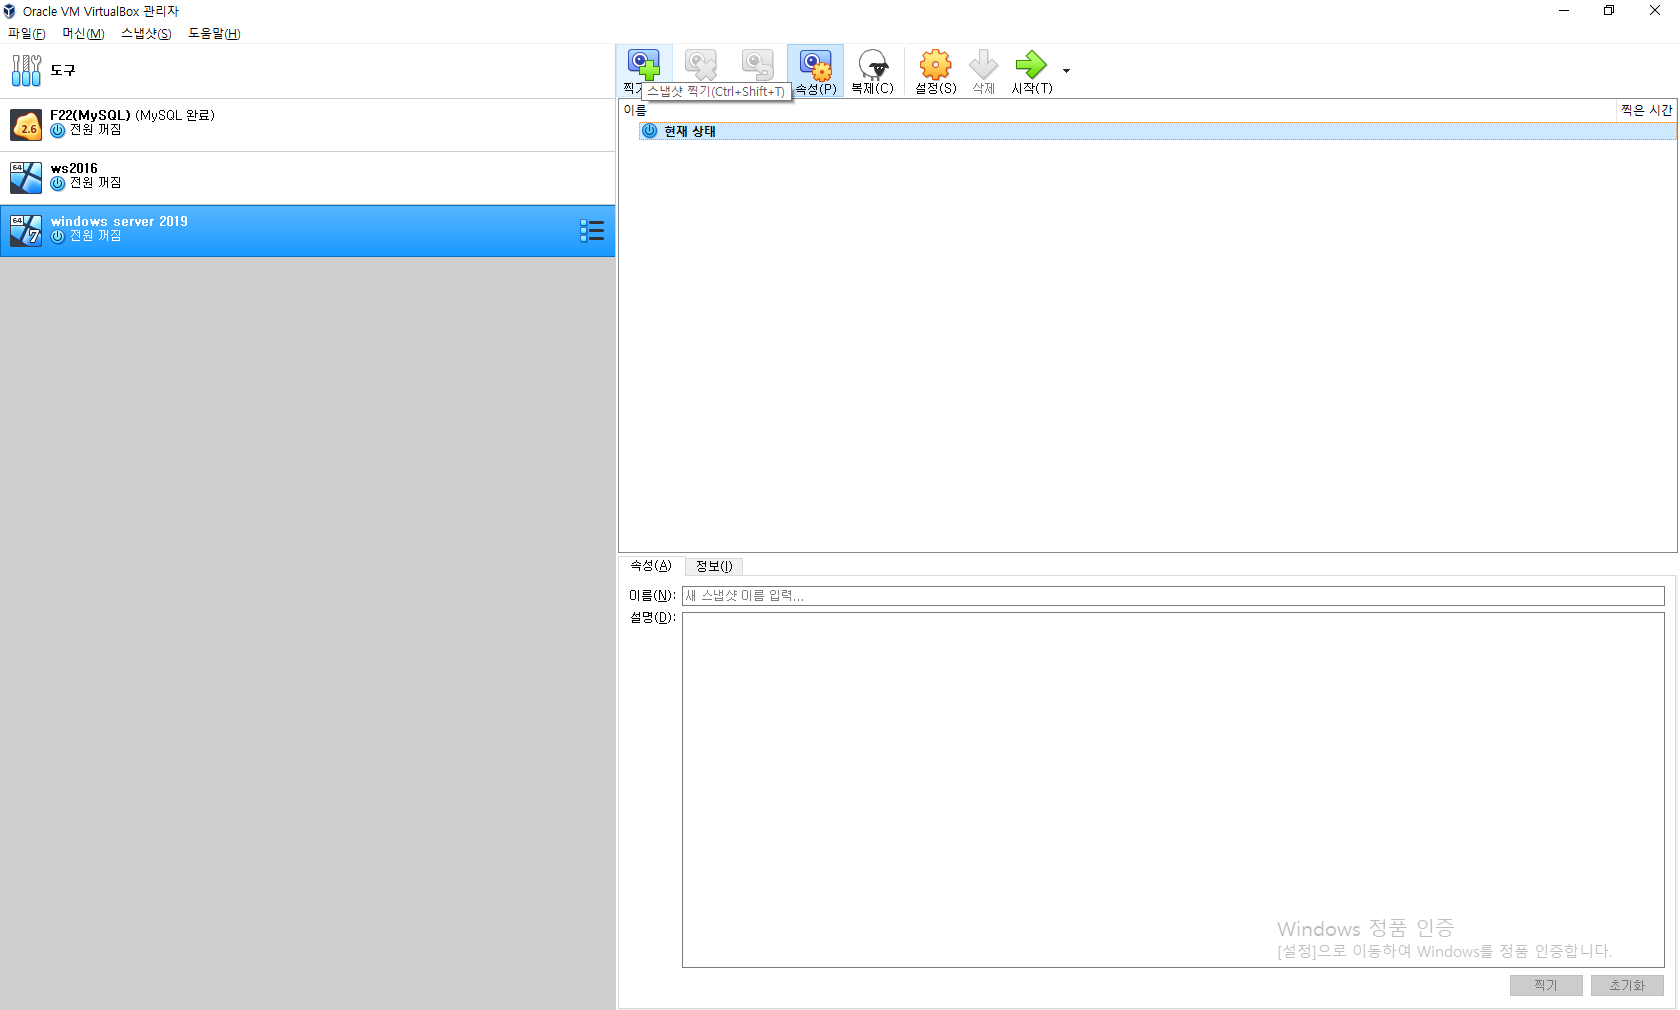The width and height of the screenshot is (1680, 1010).
Task: Open the windows server 2019 machine tools menu icon
Action: pos(592,231)
